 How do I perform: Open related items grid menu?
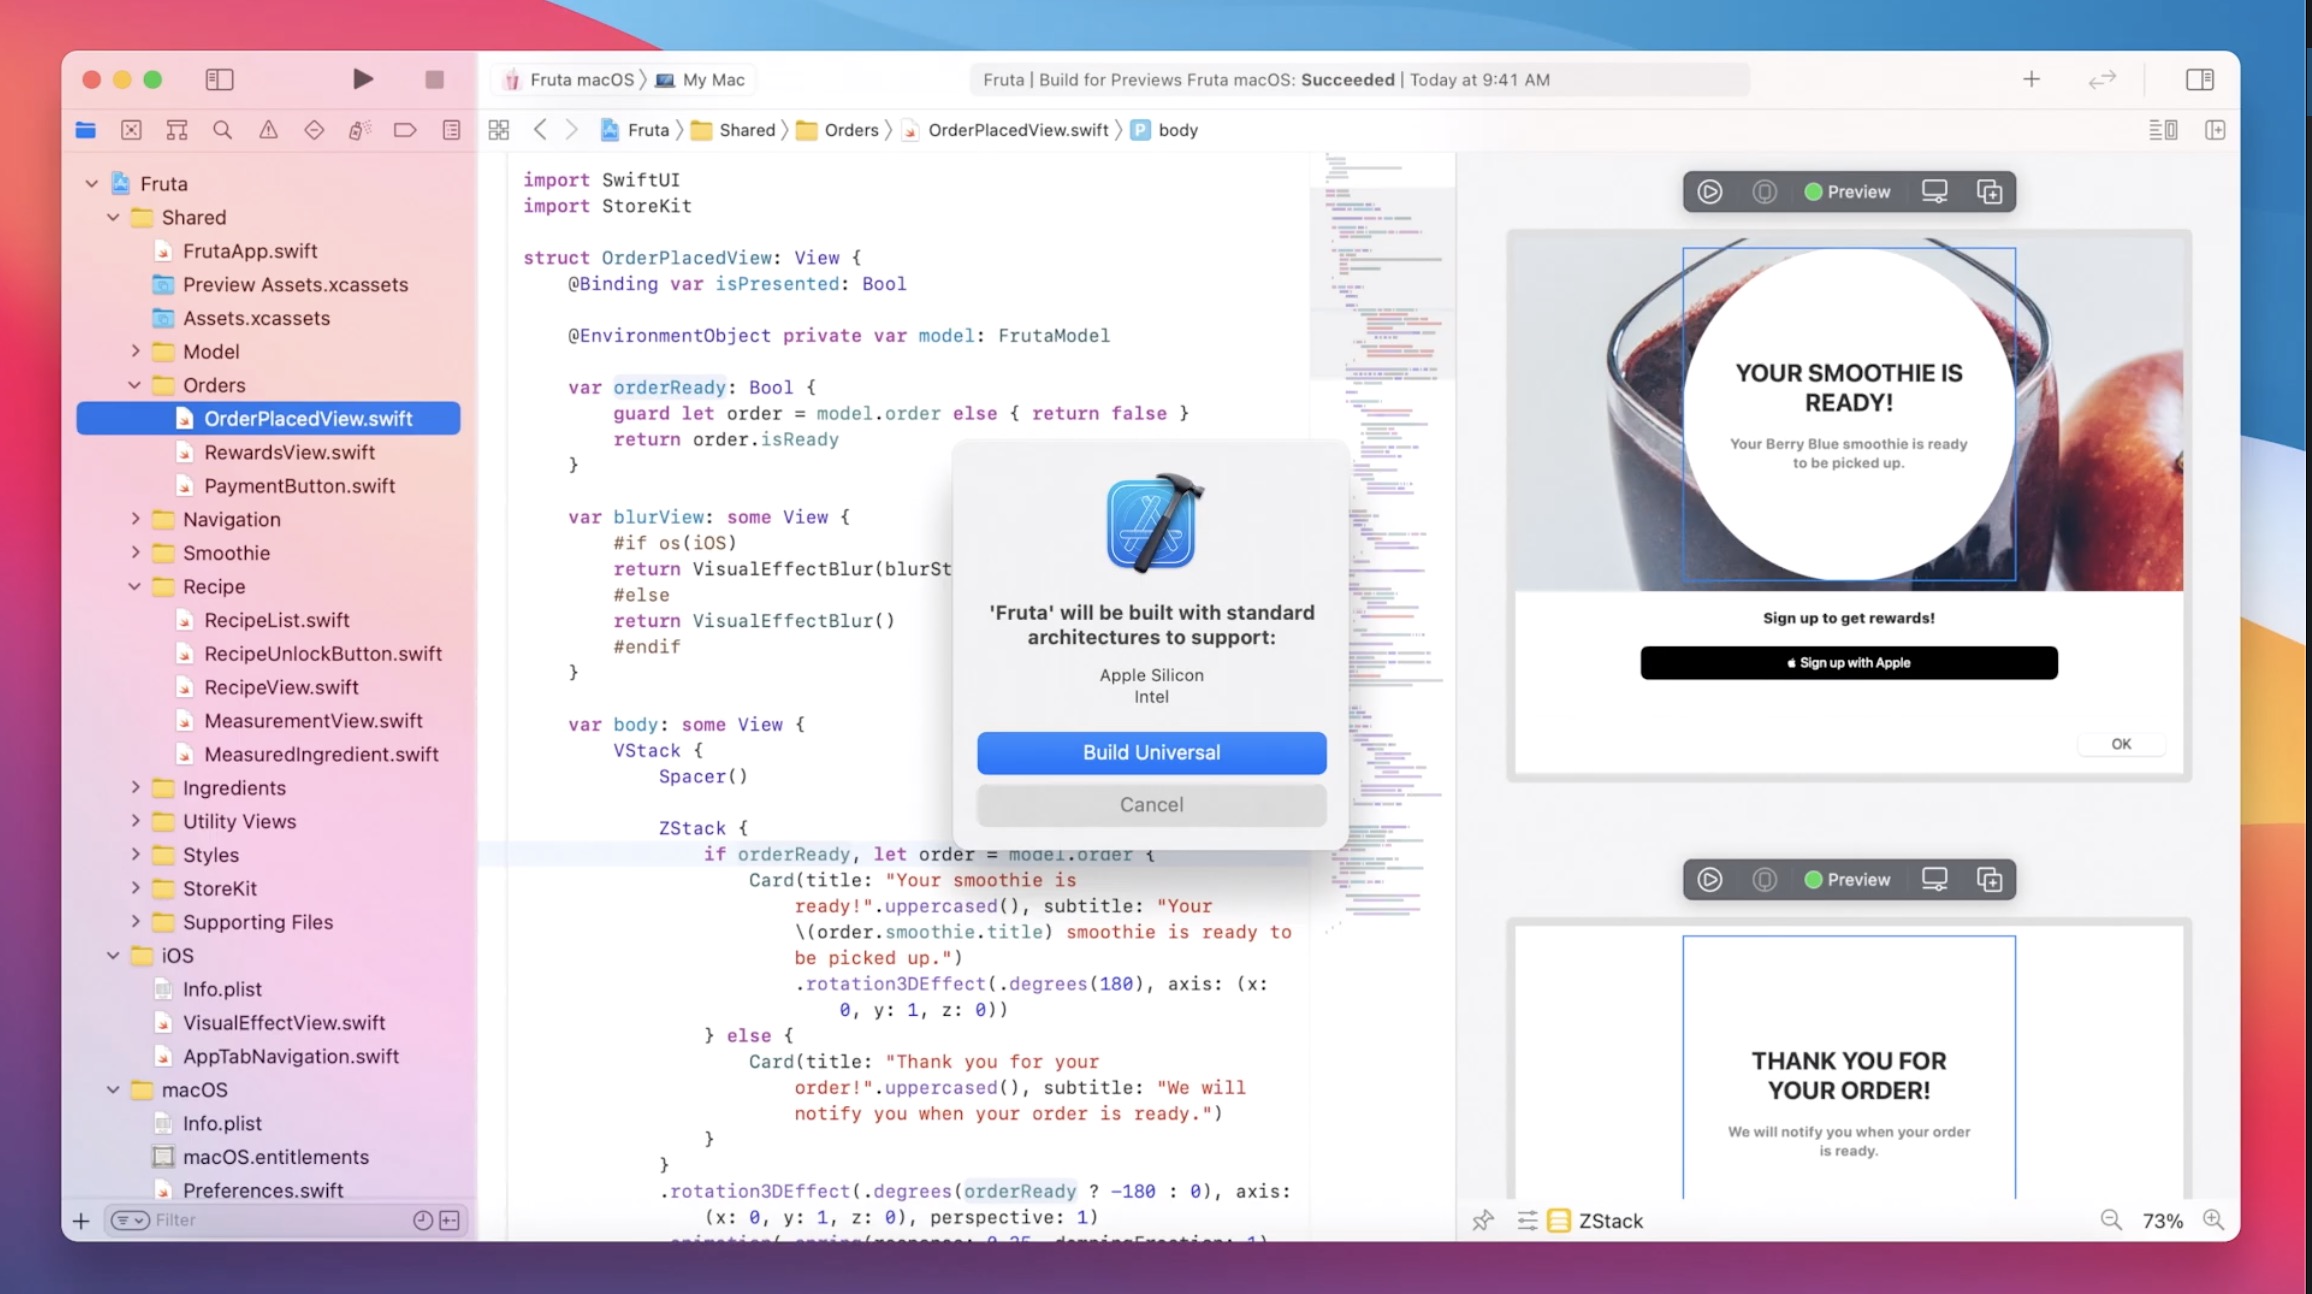(498, 130)
